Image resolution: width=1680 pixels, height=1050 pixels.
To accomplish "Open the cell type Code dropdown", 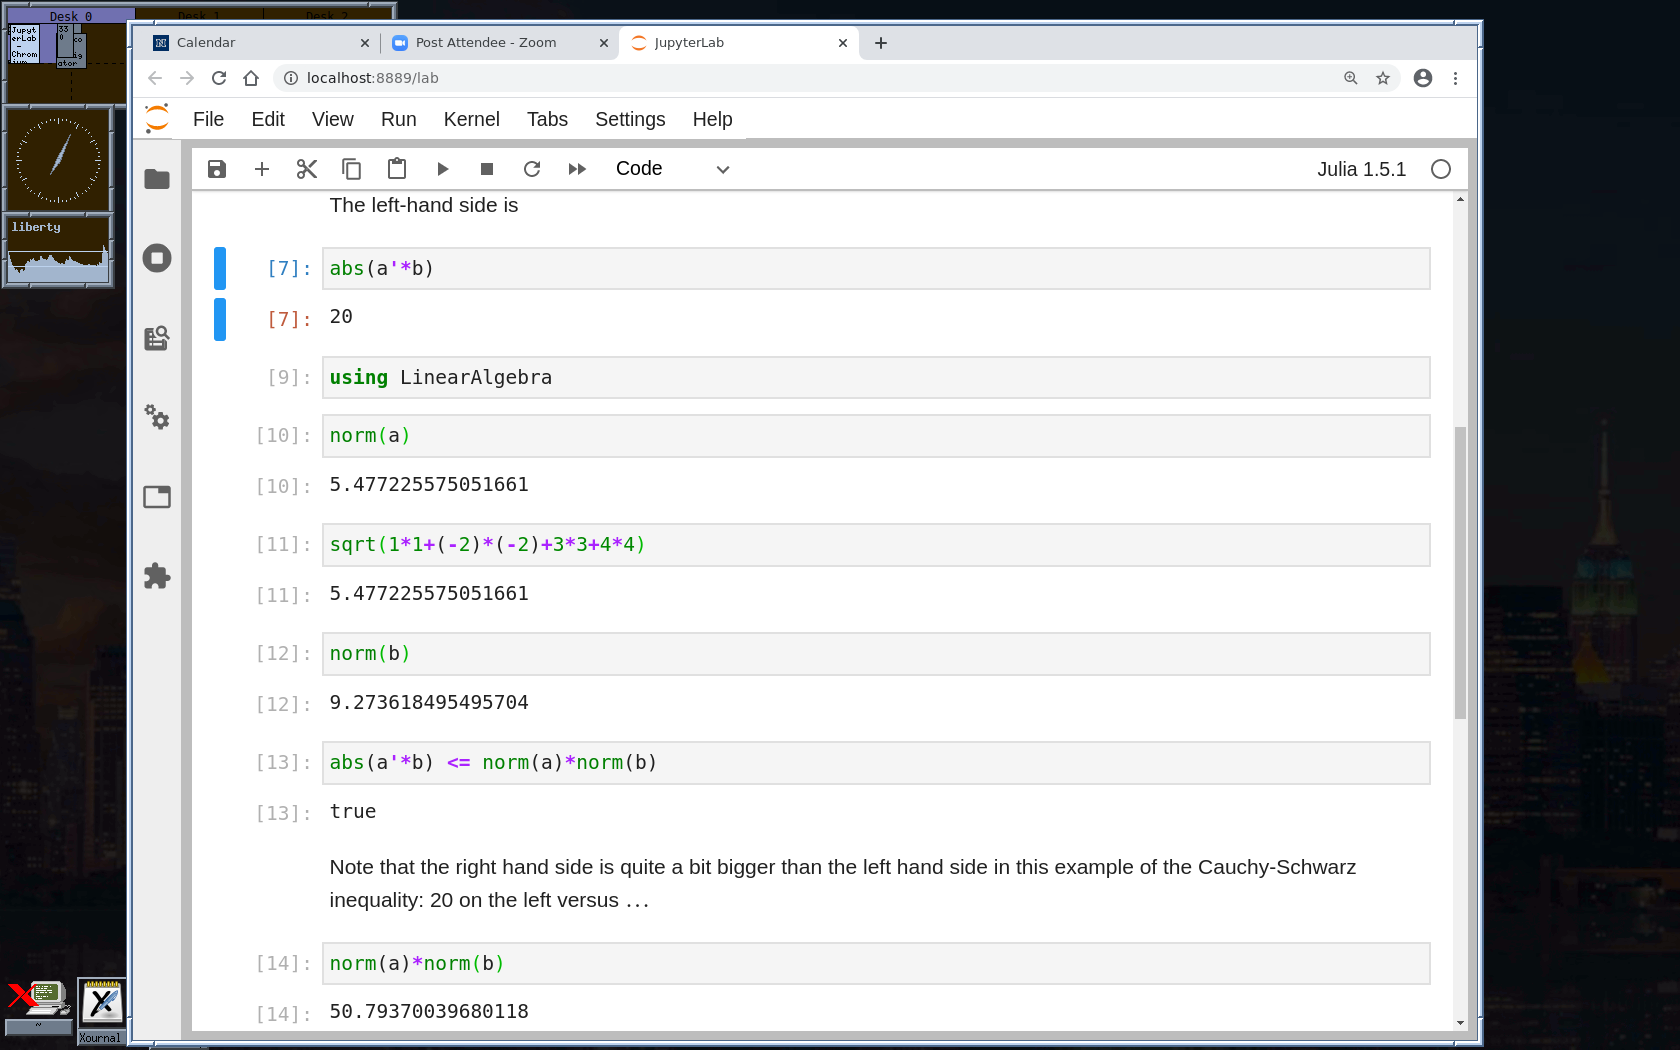I will click(x=672, y=169).
